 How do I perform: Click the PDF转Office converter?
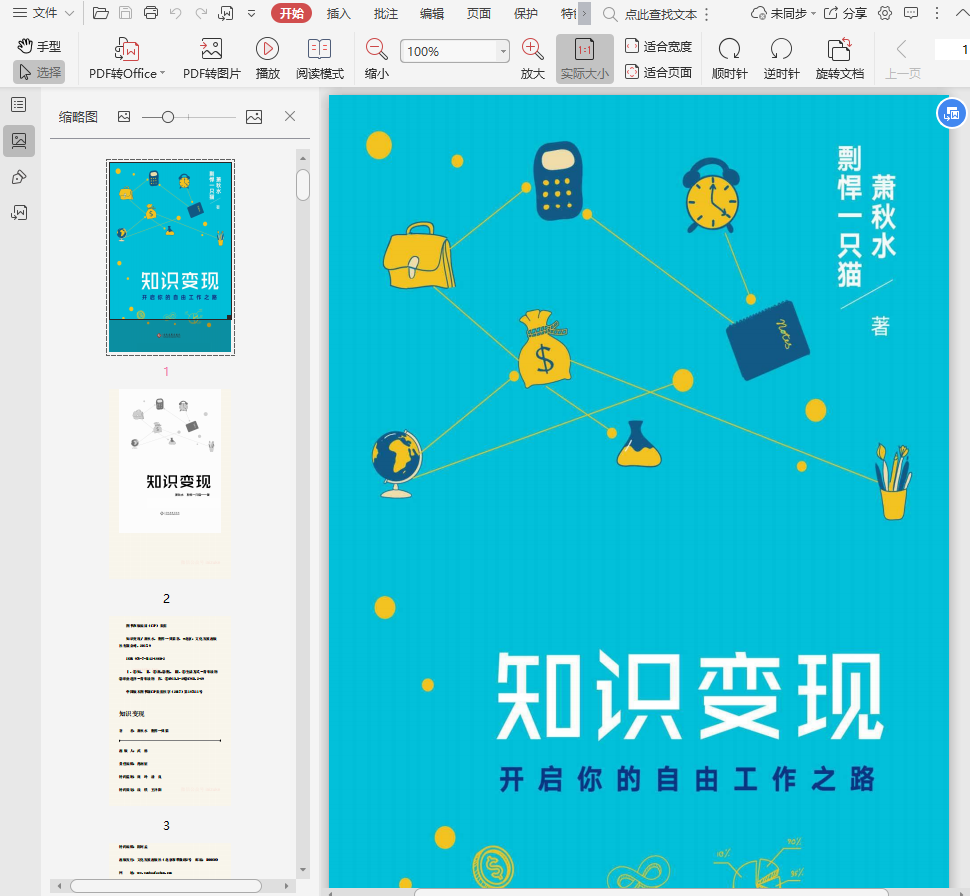pos(127,59)
